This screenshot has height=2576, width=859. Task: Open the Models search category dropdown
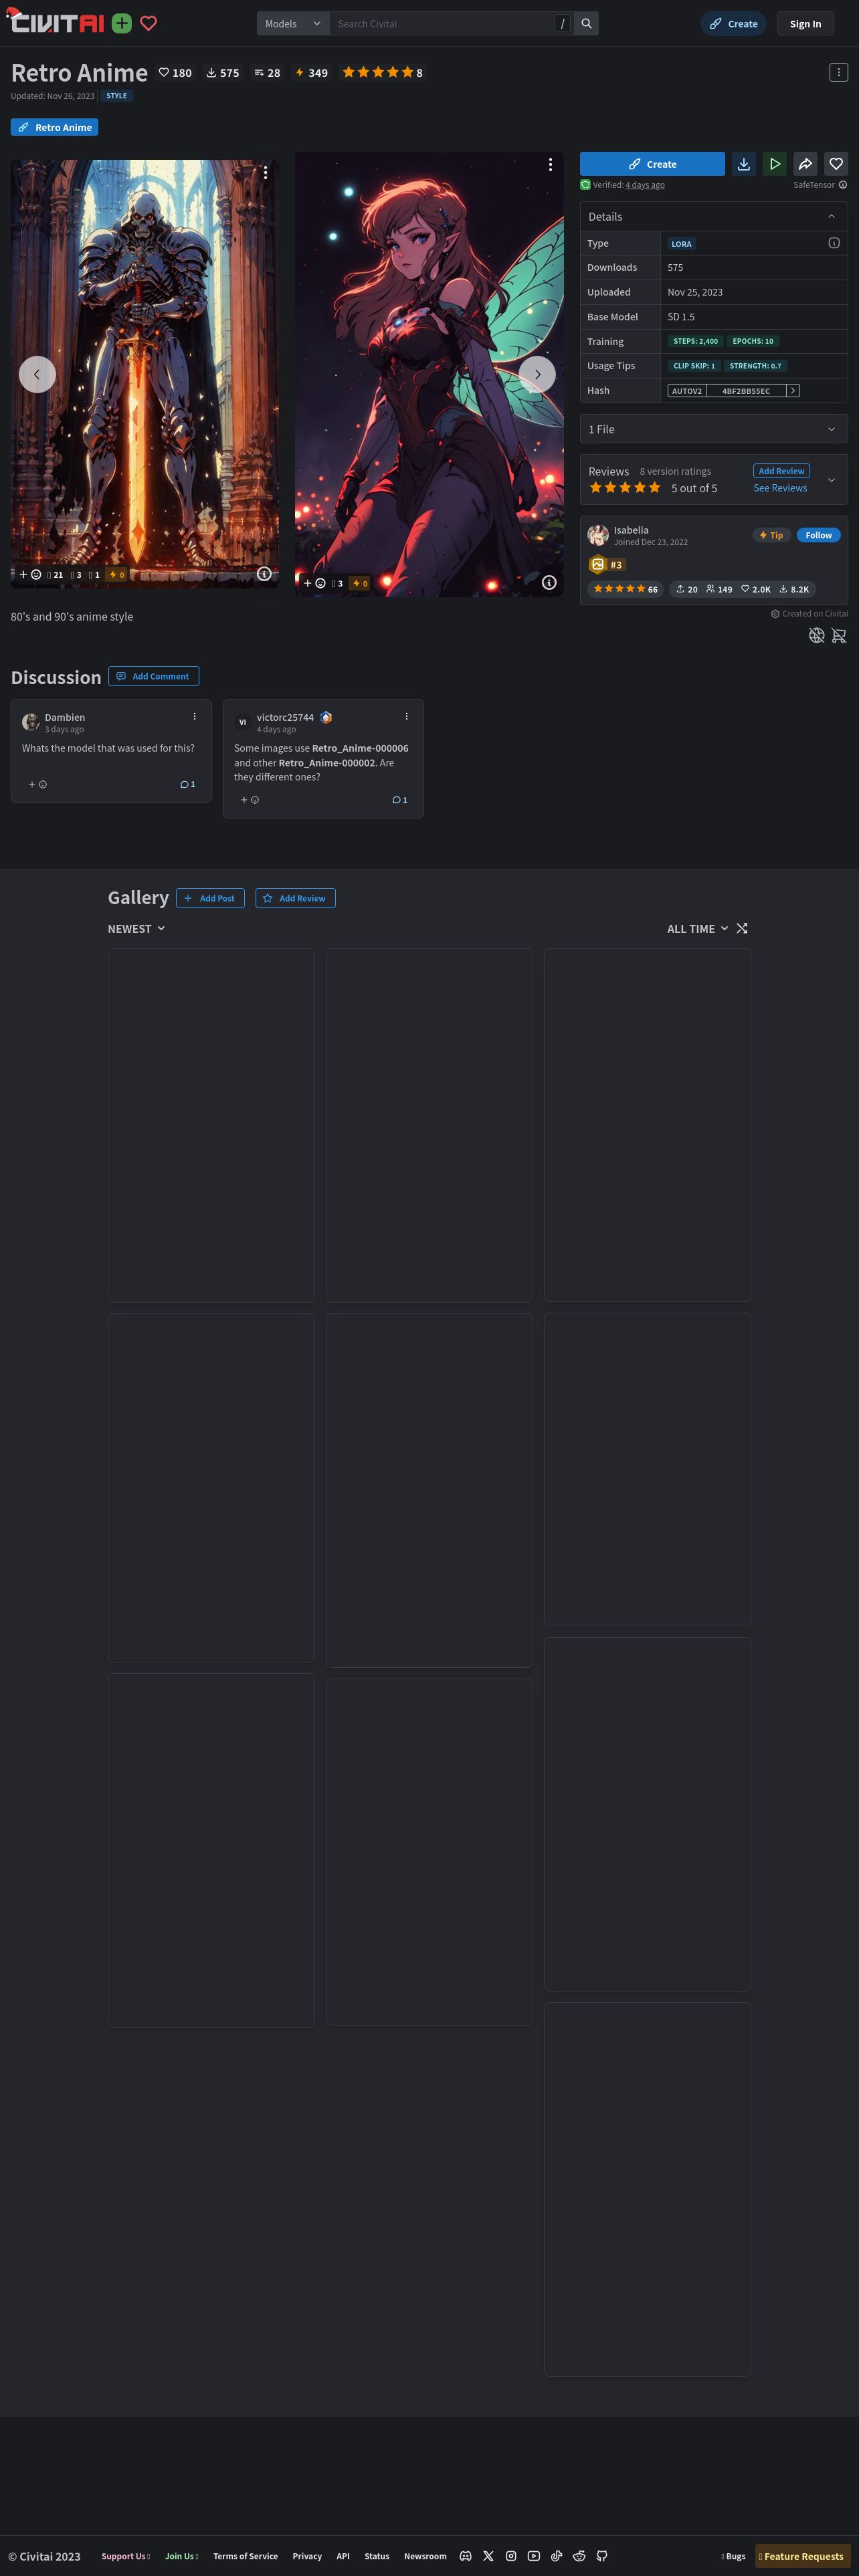click(x=293, y=23)
